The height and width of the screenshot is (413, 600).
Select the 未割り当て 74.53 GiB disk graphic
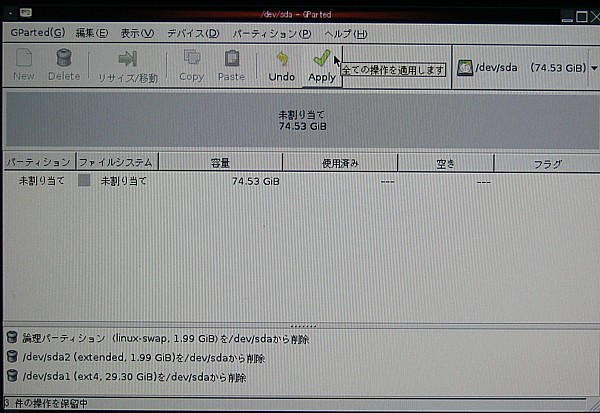tap(302, 121)
